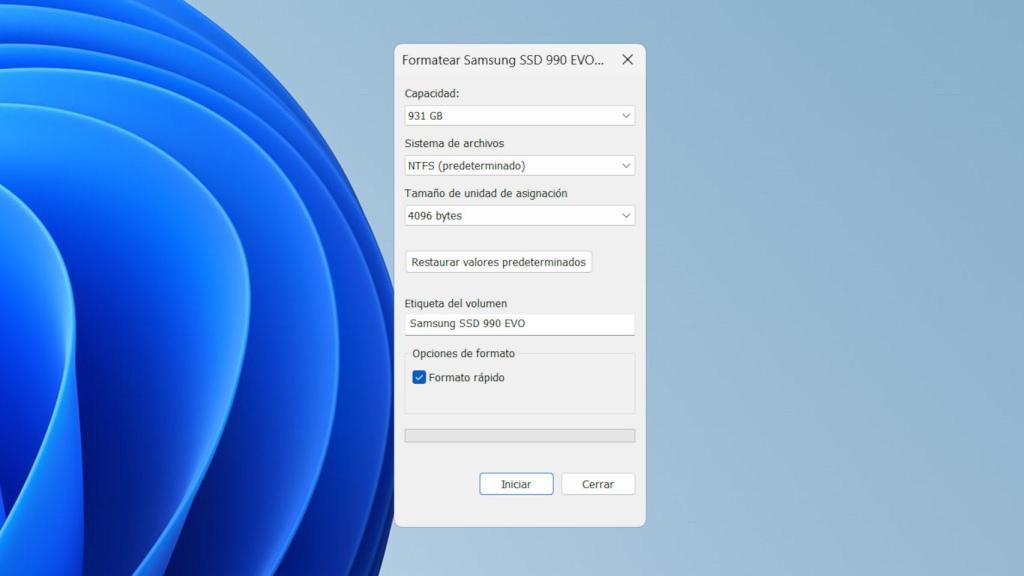
Task: Click the Capacidad section label
Action: (434, 92)
